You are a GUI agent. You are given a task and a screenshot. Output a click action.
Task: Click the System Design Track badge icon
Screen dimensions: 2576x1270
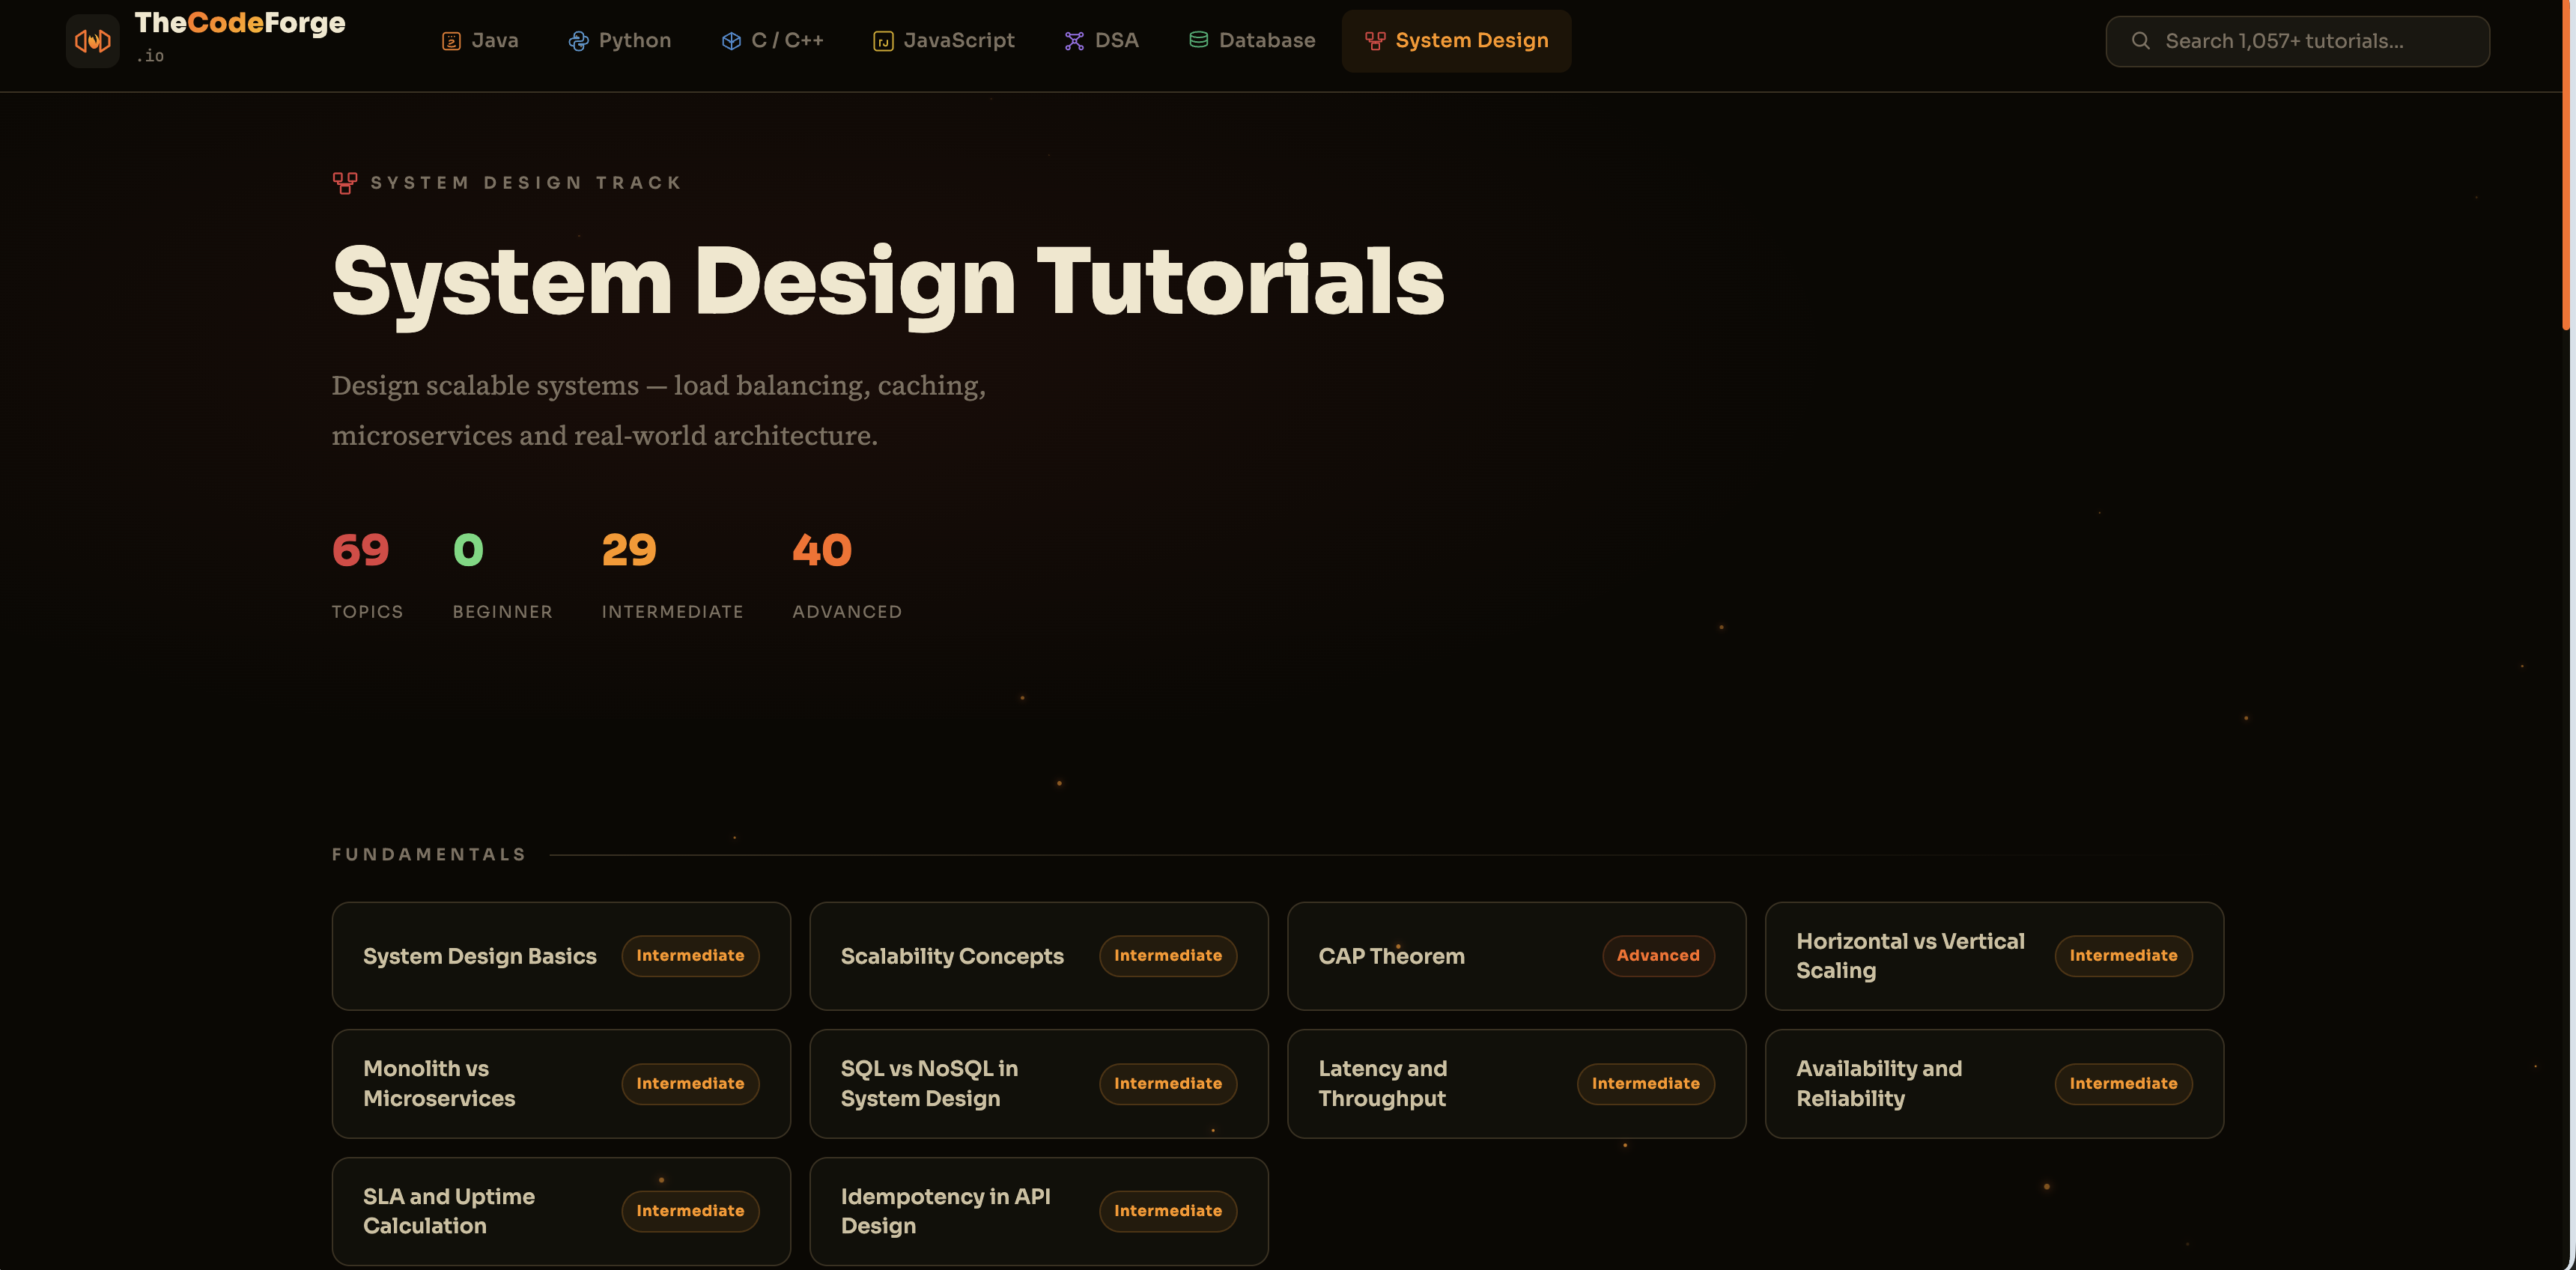point(345,182)
